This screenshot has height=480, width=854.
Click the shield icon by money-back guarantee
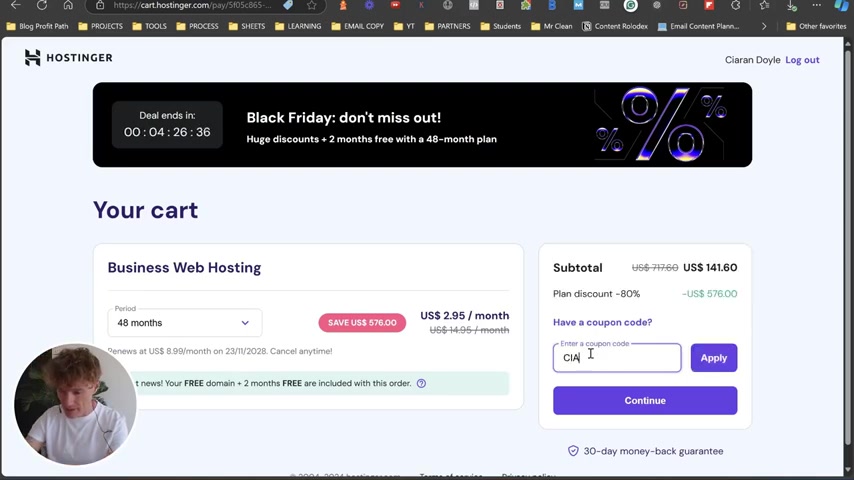click(573, 451)
